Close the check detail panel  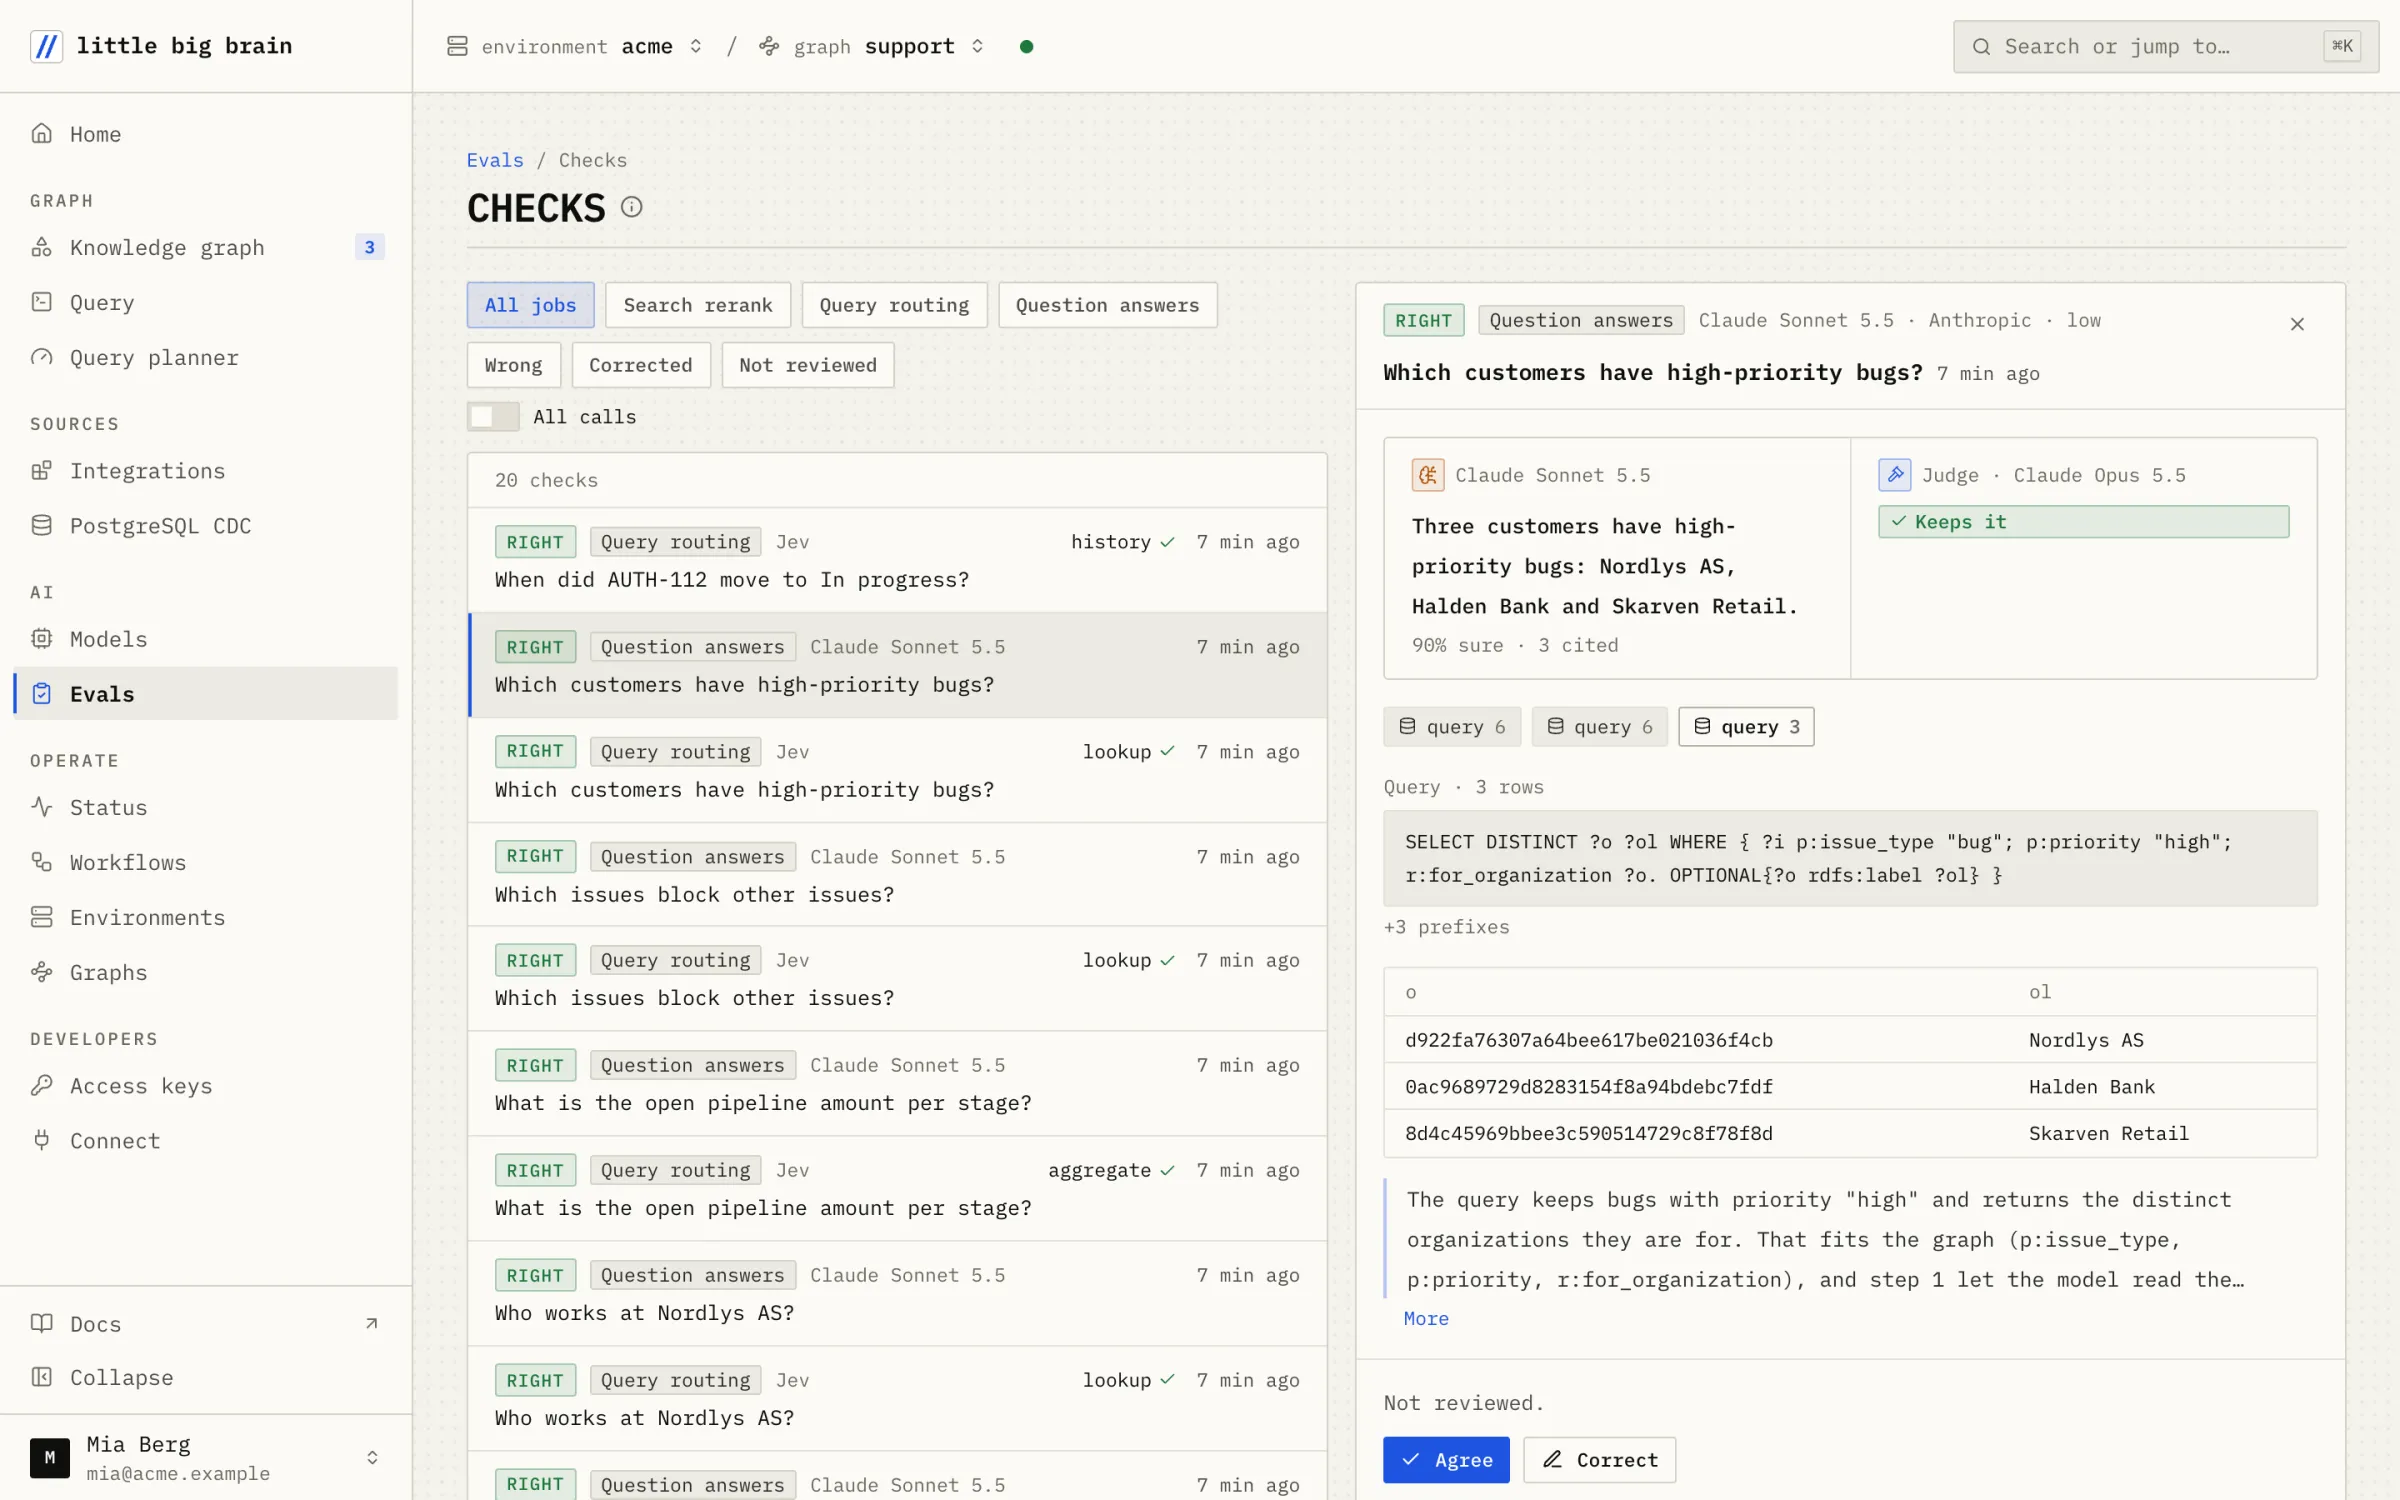(2297, 324)
